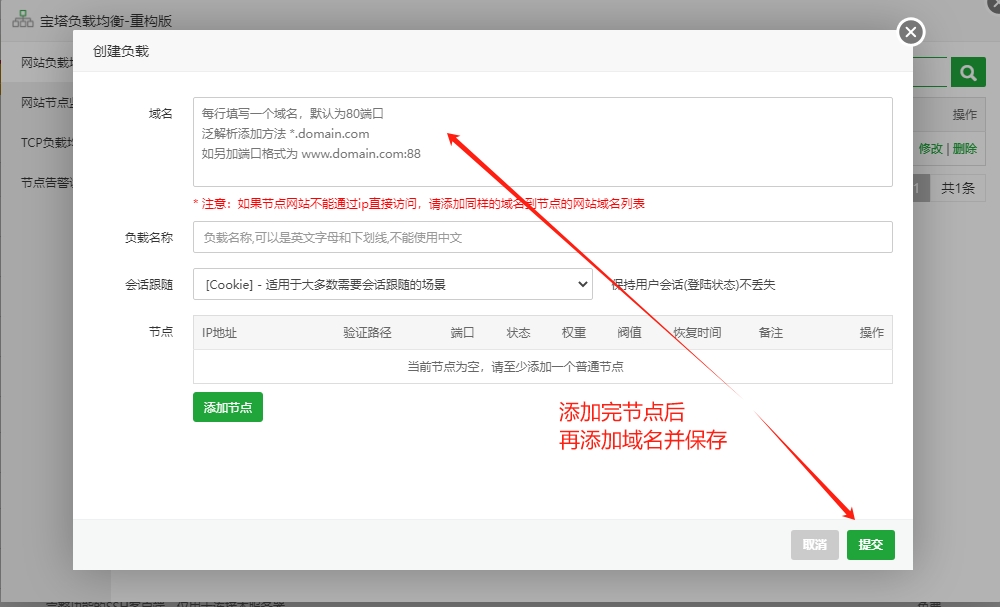Screen dimensions: 1000x607
Task: Click the search input beside the magnifier
Action: pos(930,72)
